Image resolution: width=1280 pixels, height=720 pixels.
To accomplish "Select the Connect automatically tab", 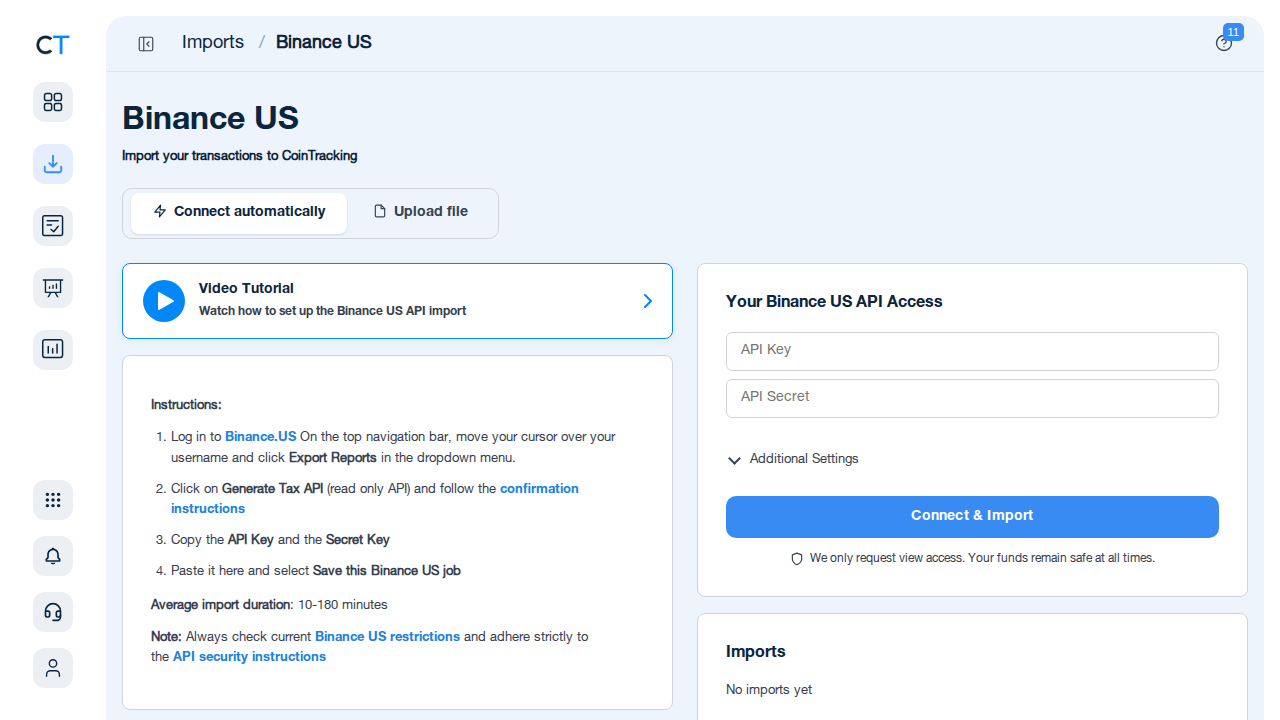I will 239,212.
